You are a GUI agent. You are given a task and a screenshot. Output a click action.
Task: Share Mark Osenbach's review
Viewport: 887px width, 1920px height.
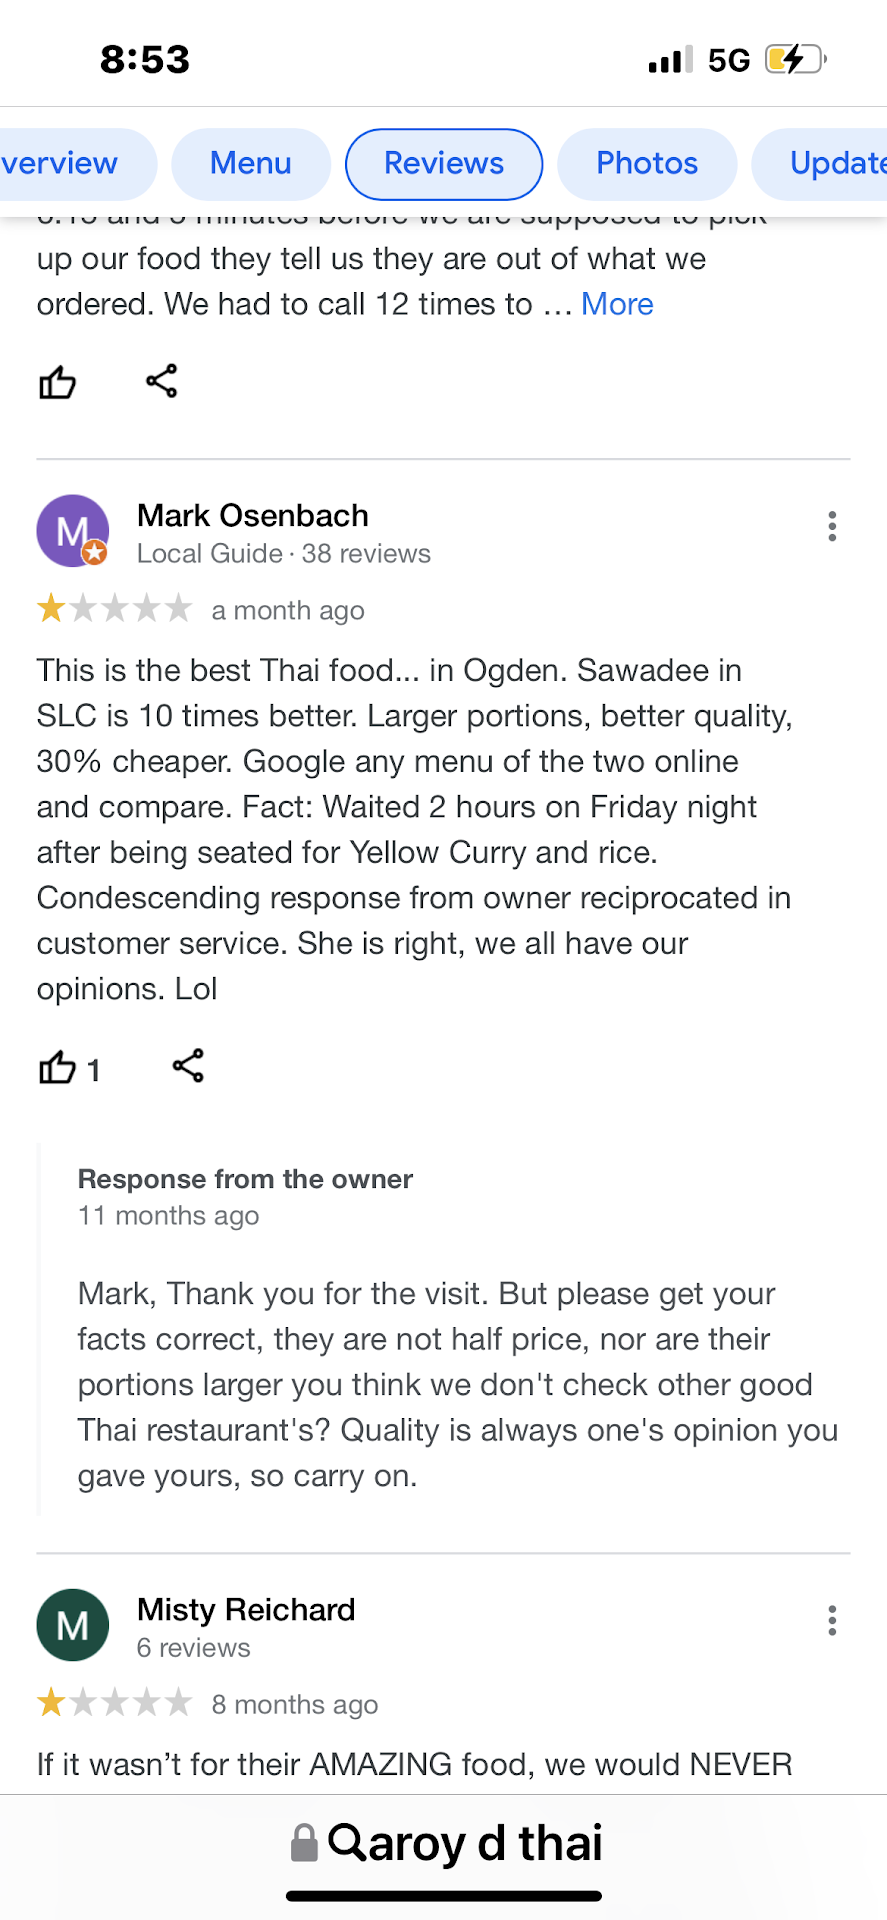188,1066
